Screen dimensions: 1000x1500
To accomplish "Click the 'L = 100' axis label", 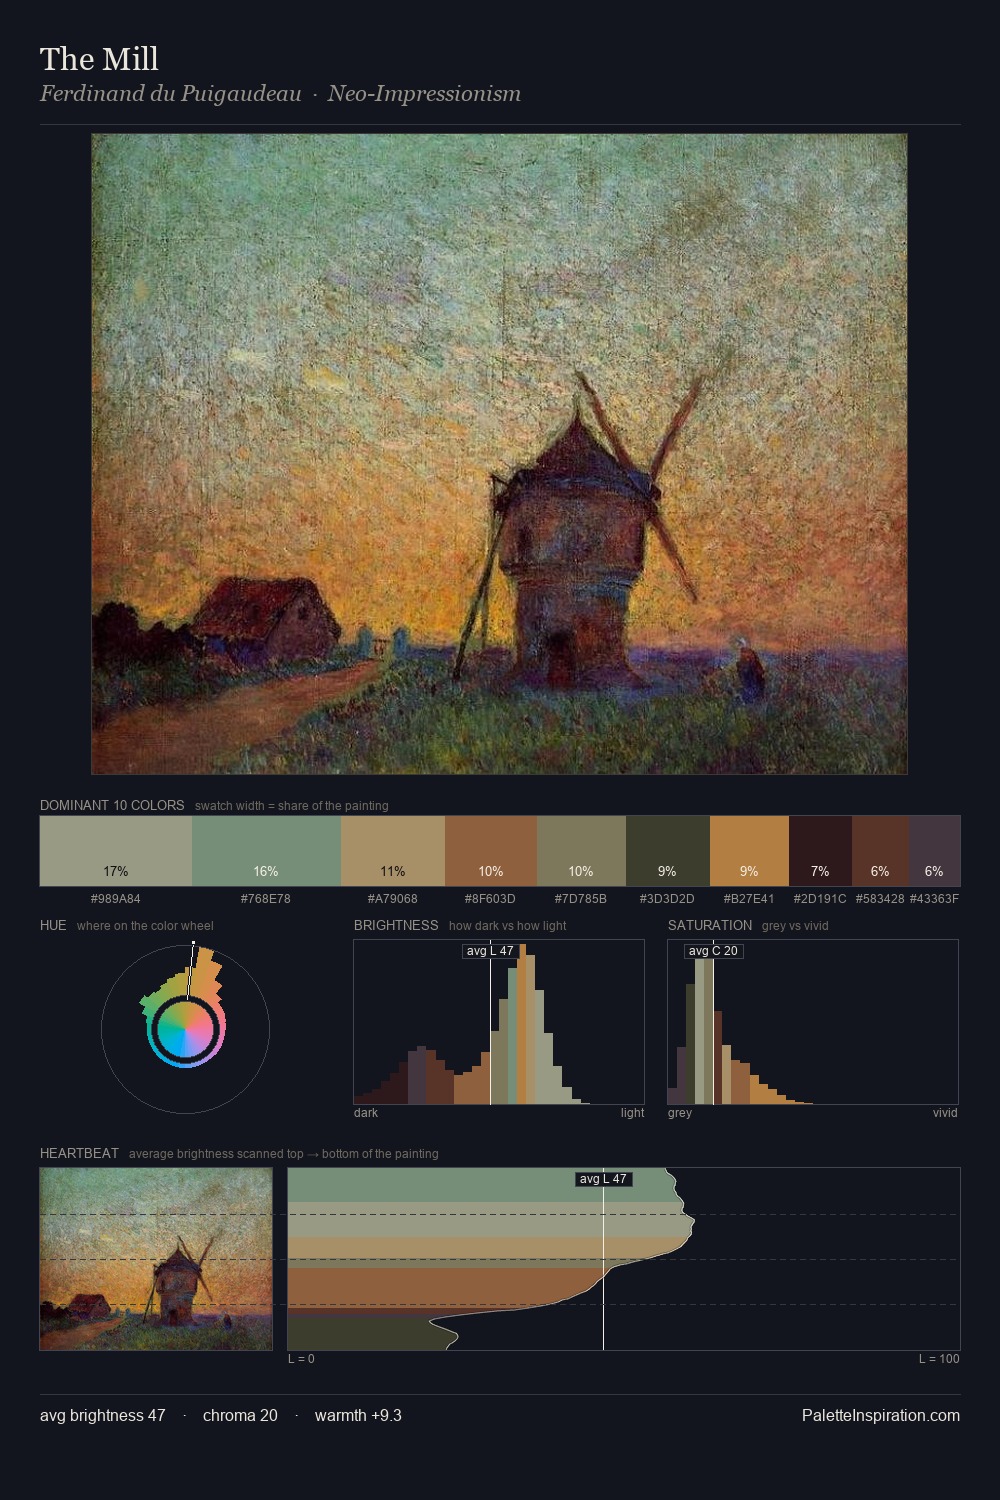I will [x=939, y=1359].
